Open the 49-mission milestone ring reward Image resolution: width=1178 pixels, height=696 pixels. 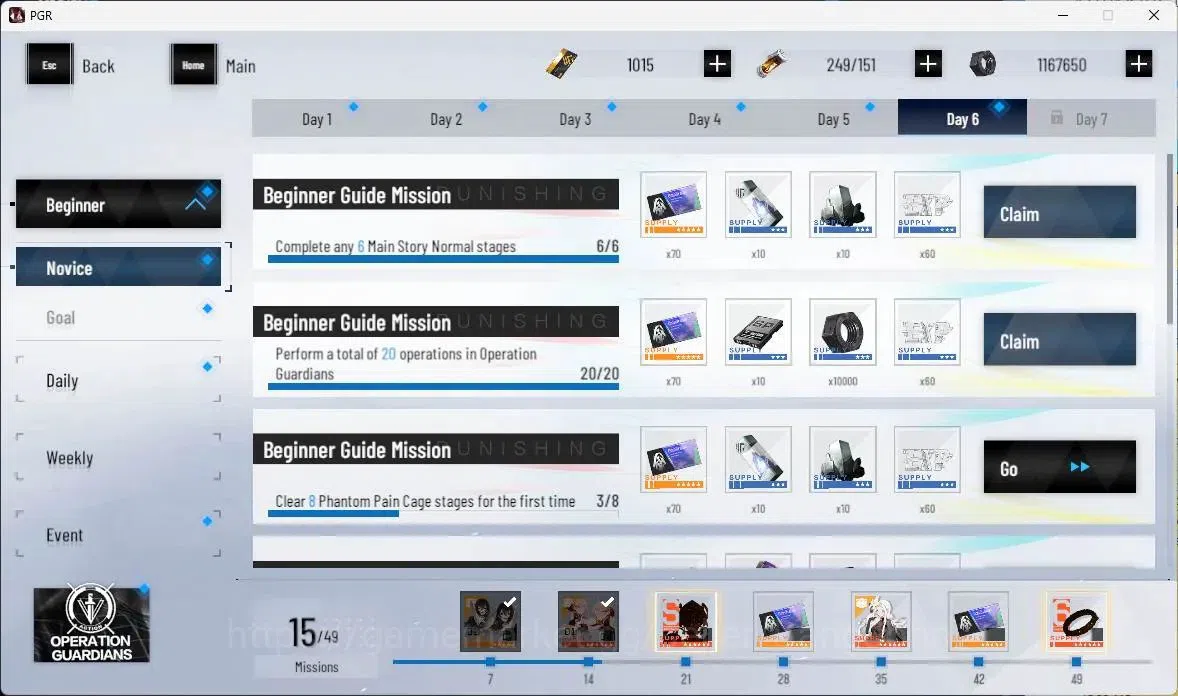[x=1076, y=622]
